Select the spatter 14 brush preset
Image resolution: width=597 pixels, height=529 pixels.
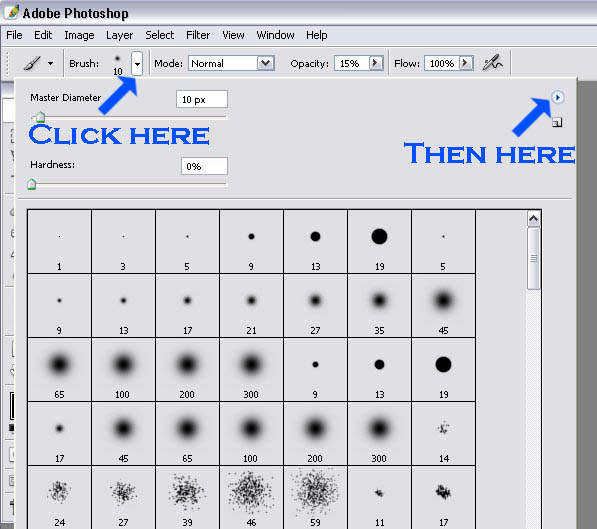point(443,434)
